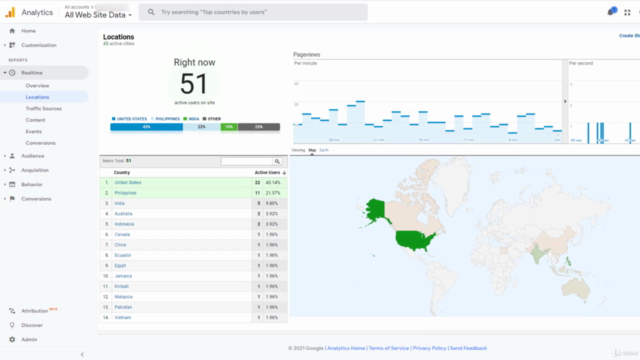Click the gray Other bar segment
640x360 pixels.
(259, 127)
